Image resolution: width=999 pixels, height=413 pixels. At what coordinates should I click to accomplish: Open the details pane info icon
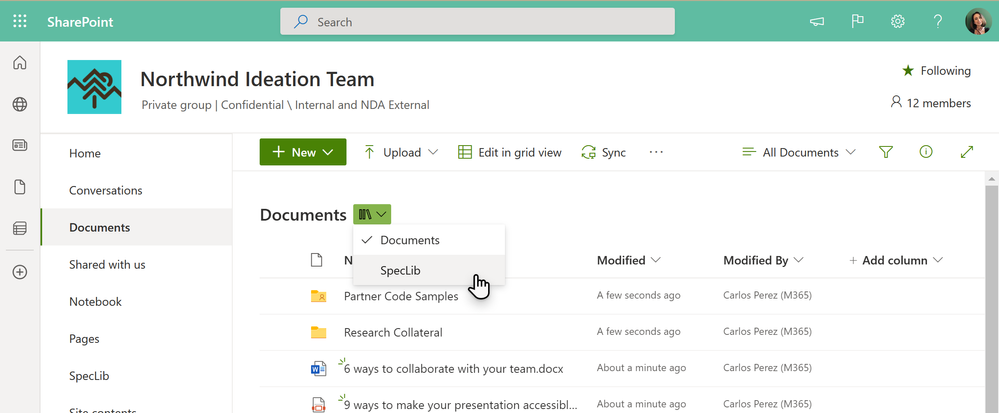pyautogui.click(x=926, y=152)
